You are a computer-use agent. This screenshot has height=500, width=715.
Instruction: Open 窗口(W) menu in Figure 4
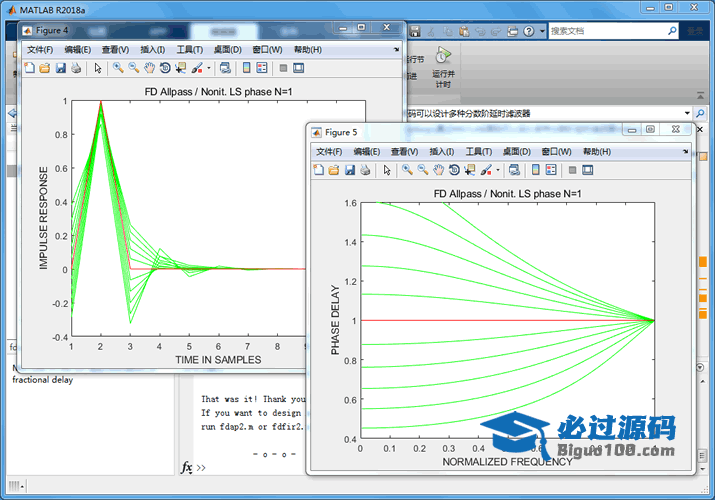(268, 50)
